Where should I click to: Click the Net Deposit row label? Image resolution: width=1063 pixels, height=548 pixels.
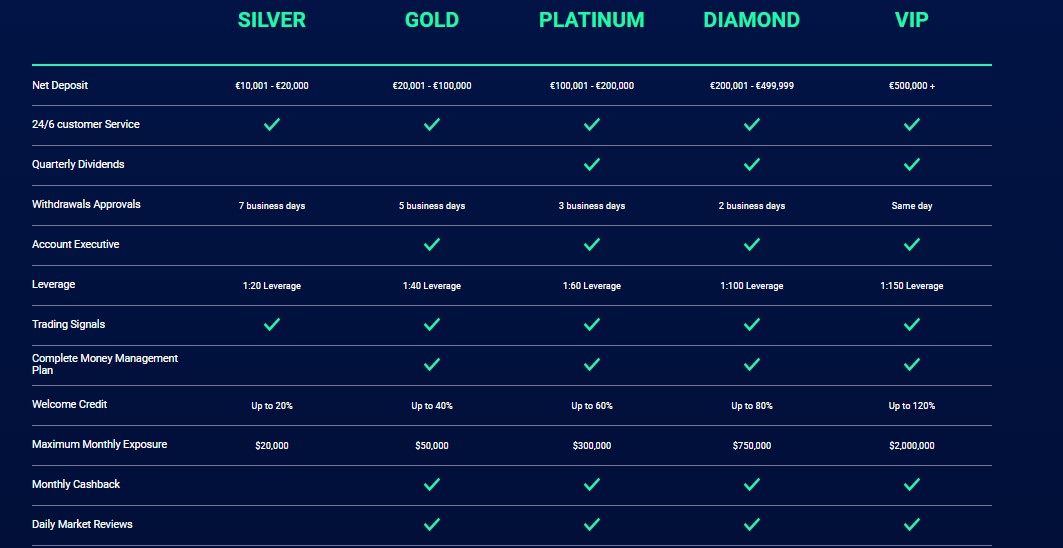coord(60,85)
